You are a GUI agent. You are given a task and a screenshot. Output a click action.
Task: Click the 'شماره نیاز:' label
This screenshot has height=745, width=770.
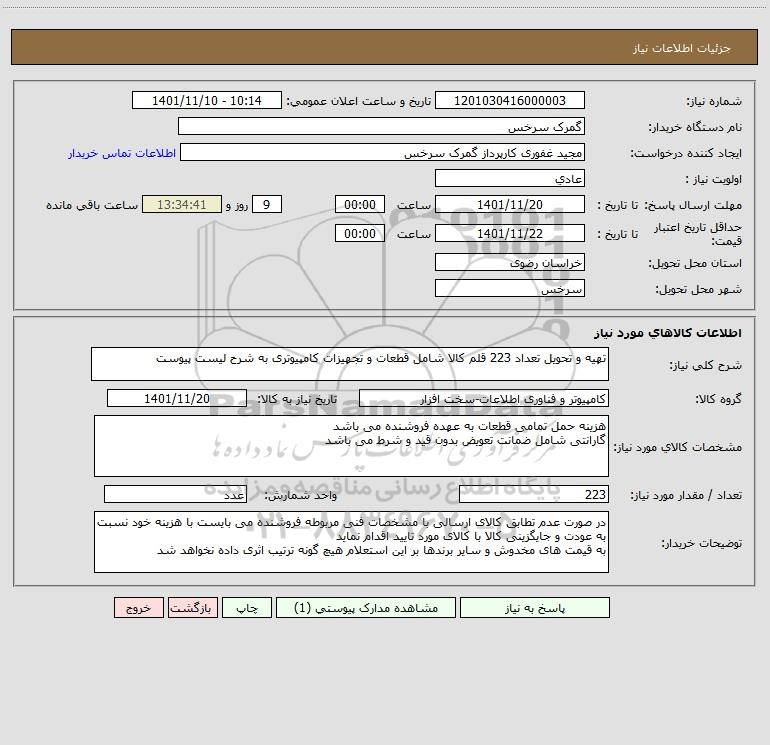(x=714, y=101)
